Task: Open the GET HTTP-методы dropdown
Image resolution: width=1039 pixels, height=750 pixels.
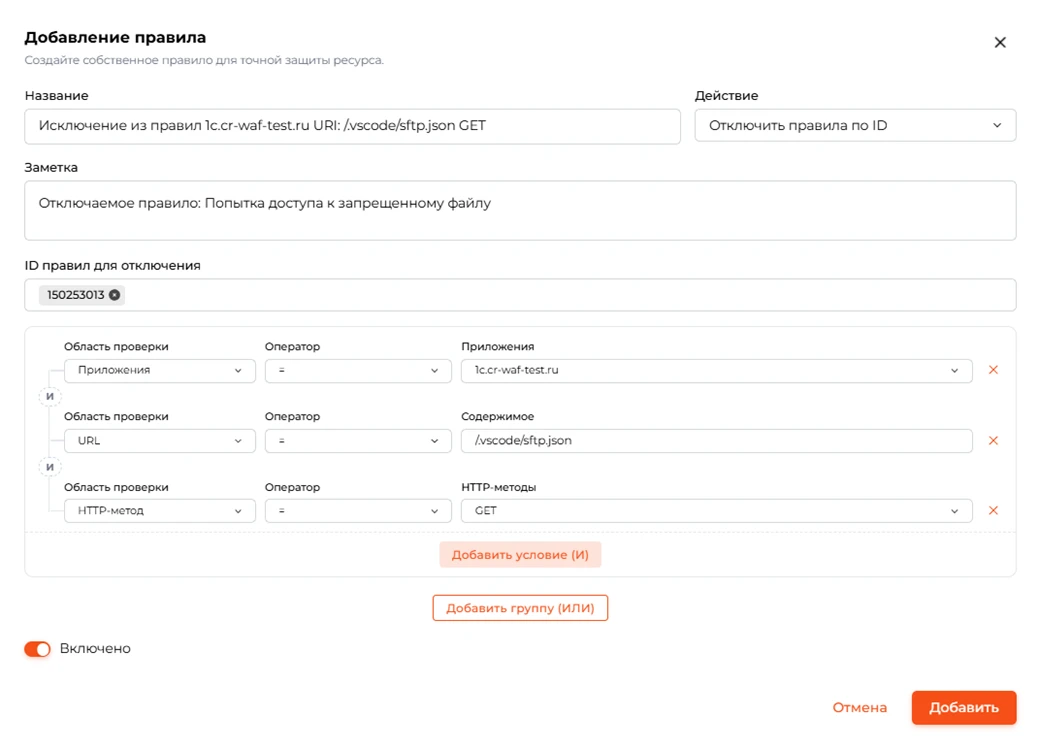Action: 716,511
